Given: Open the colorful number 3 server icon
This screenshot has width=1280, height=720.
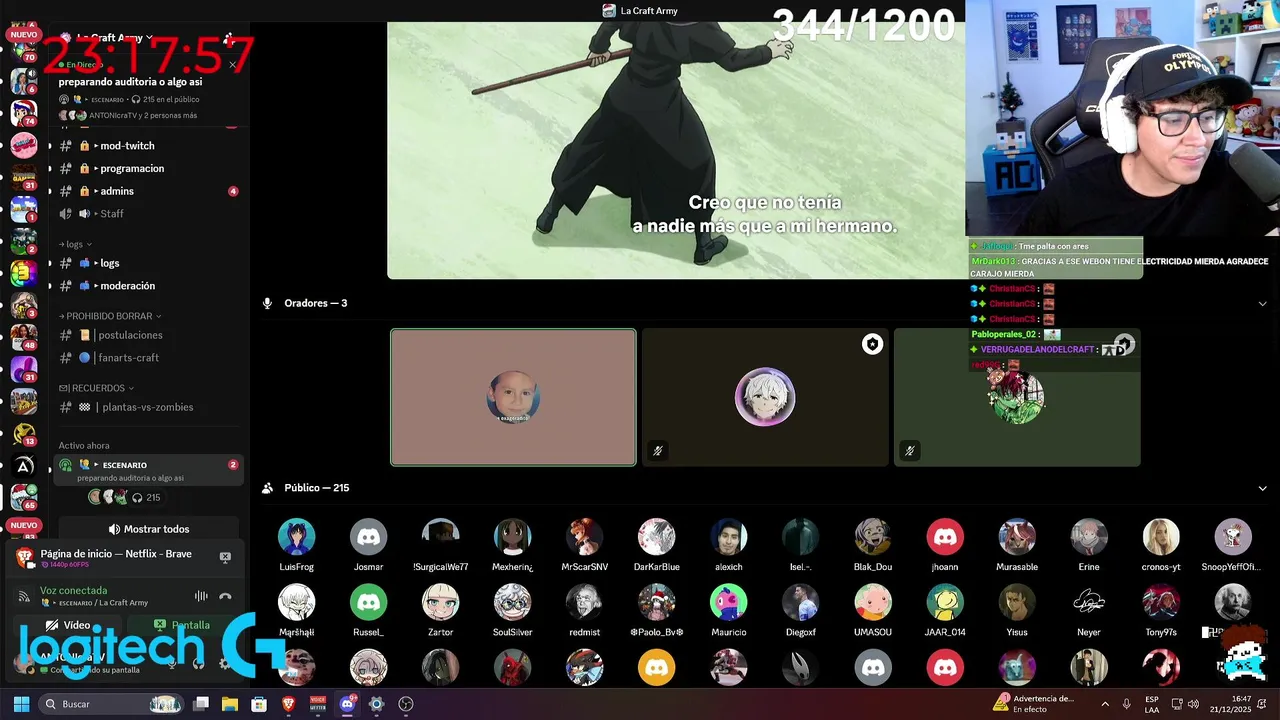Looking at the screenshot, I should click(x=23, y=273).
